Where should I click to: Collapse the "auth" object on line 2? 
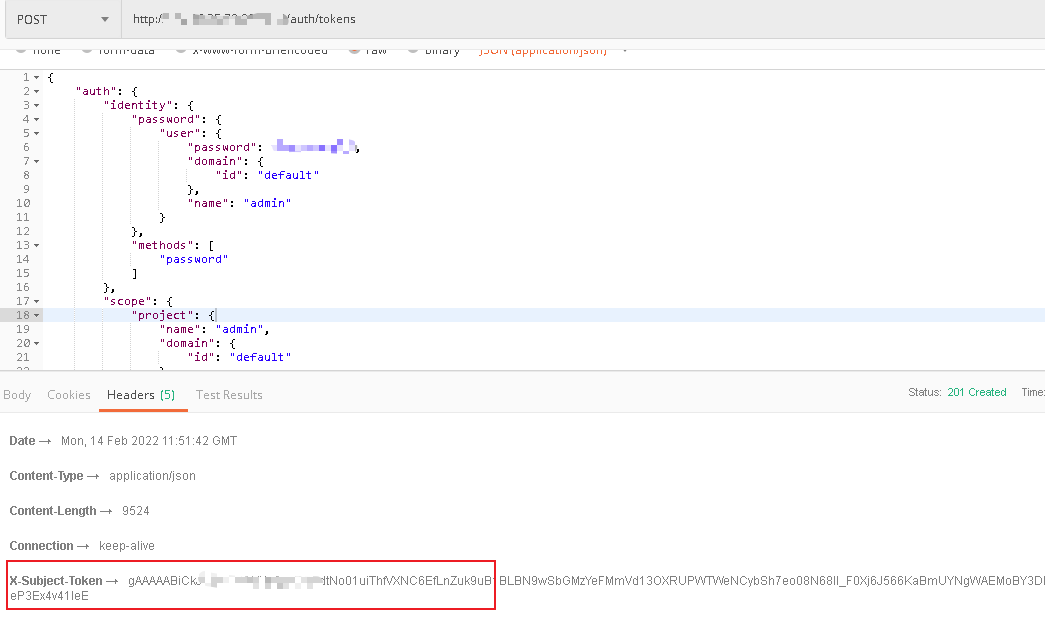click(x=35, y=90)
